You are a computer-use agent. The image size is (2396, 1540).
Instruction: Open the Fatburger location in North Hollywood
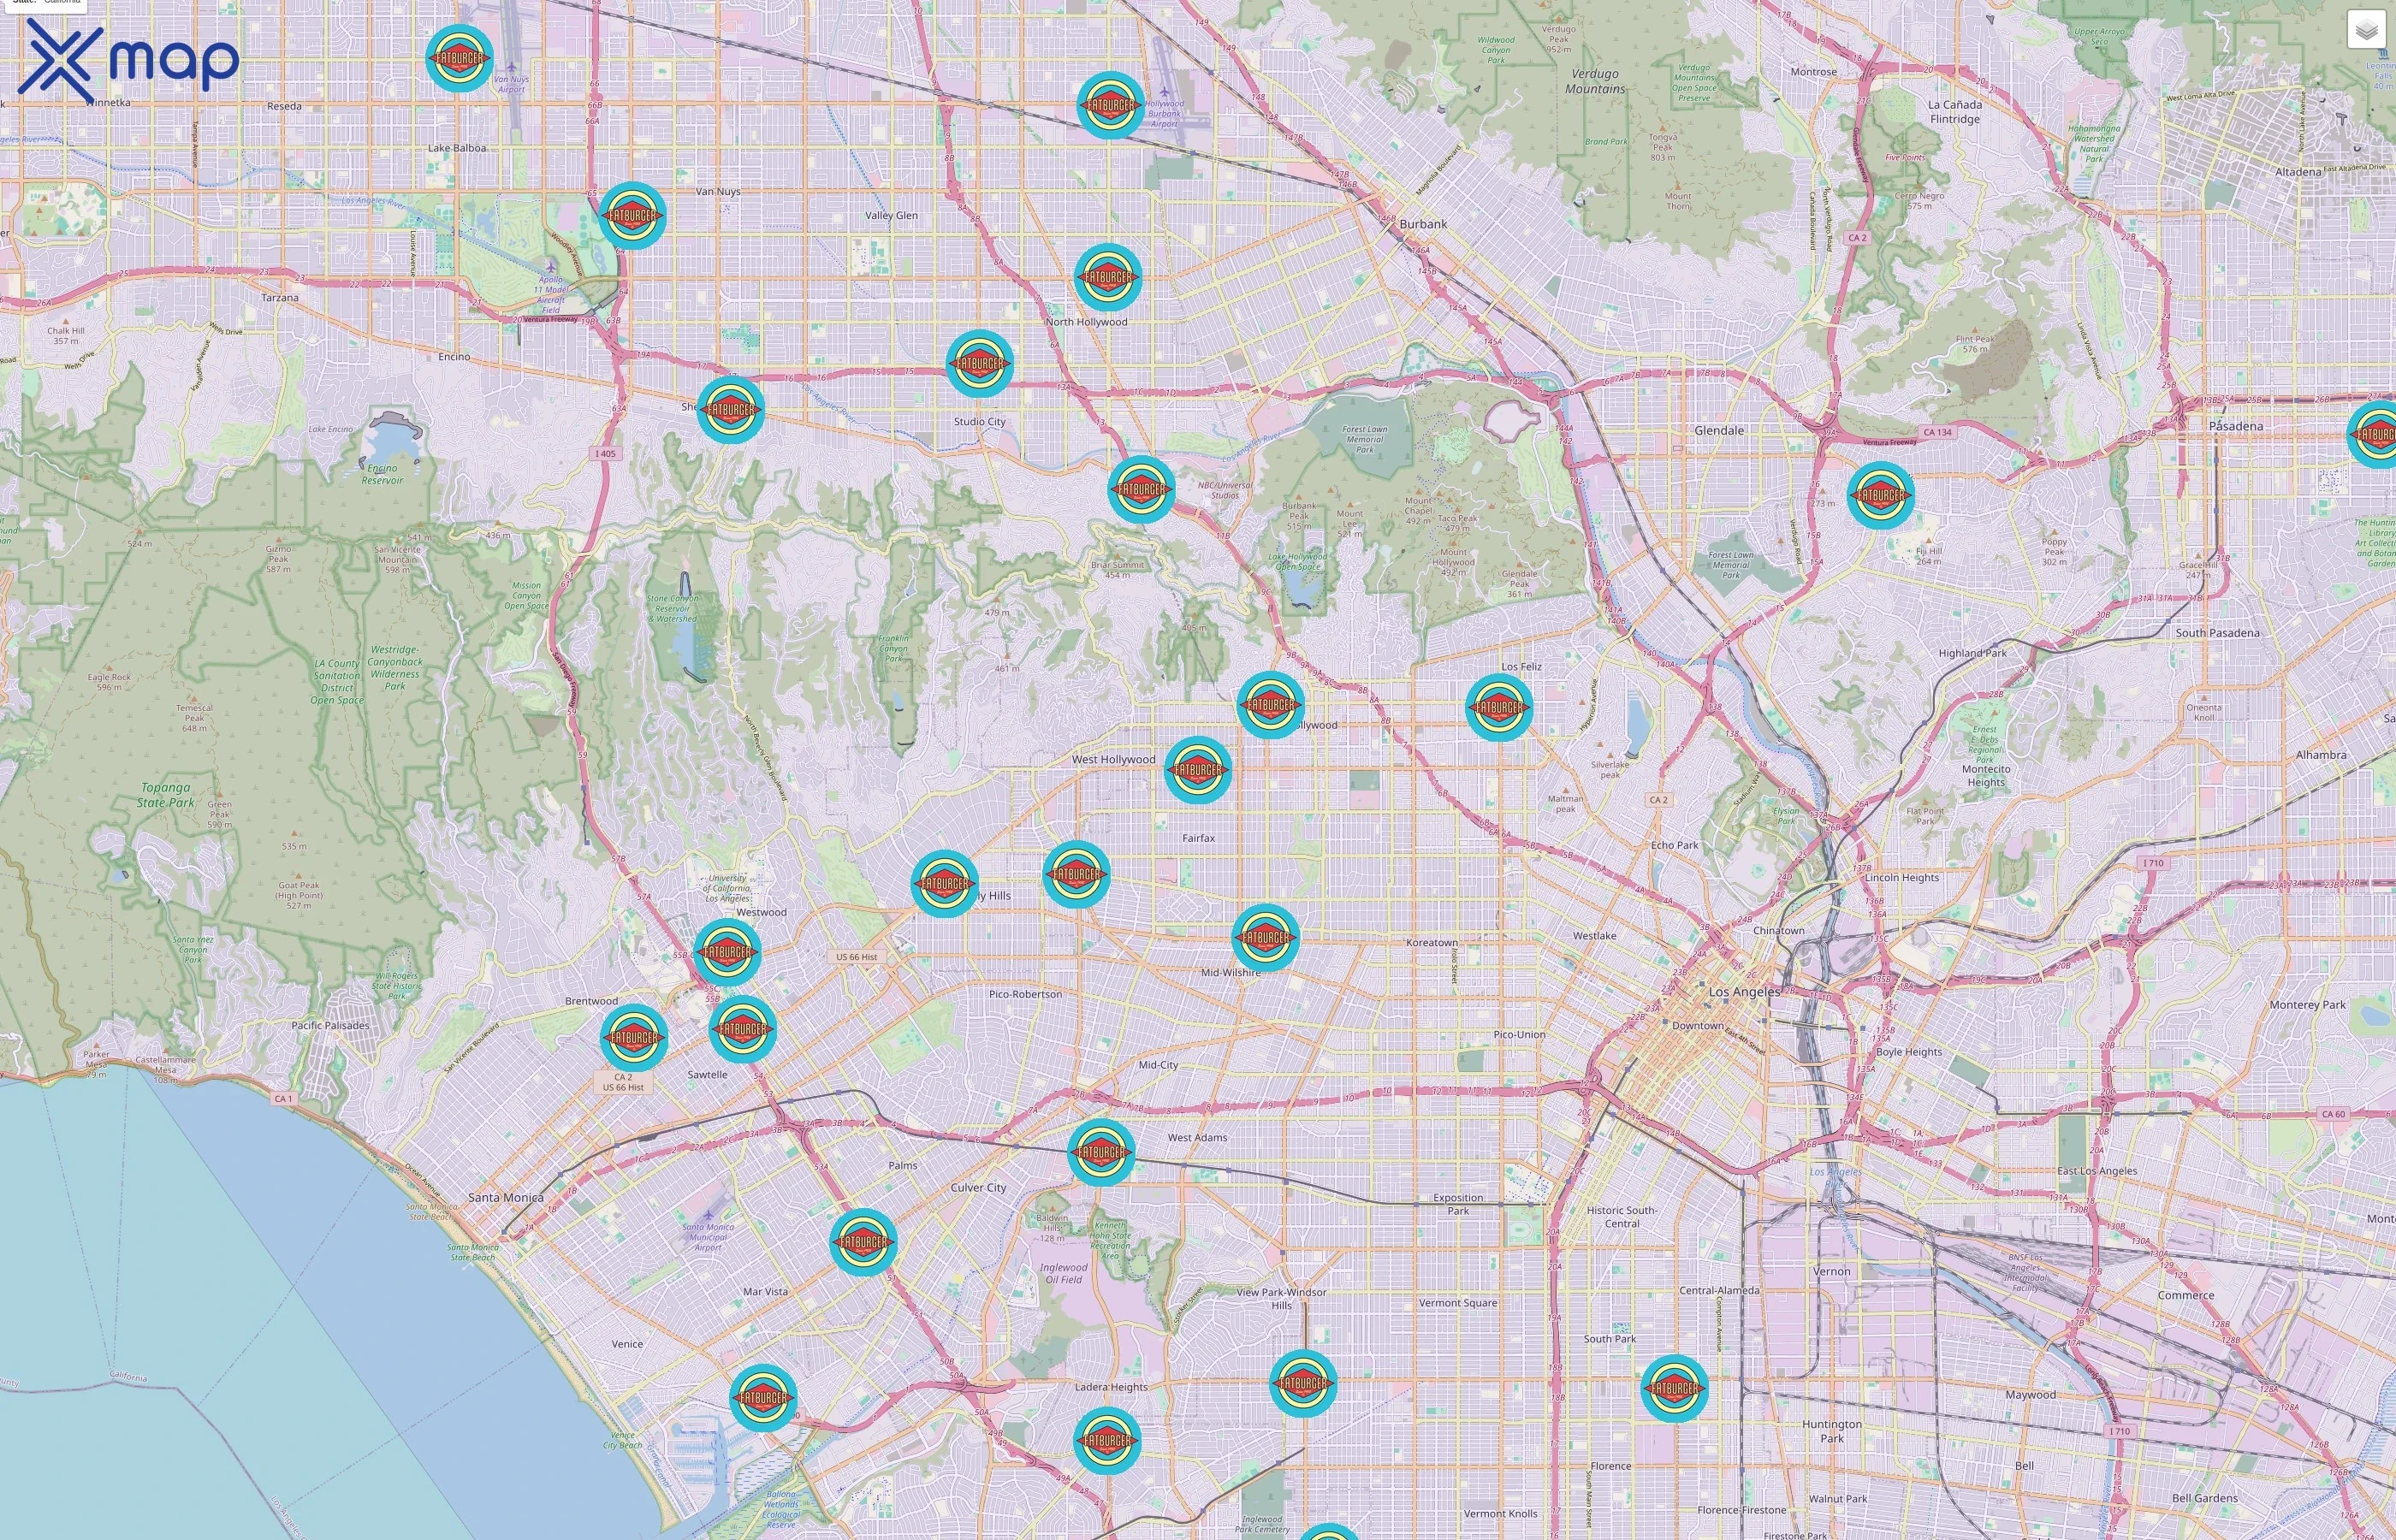tap(1108, 281)
